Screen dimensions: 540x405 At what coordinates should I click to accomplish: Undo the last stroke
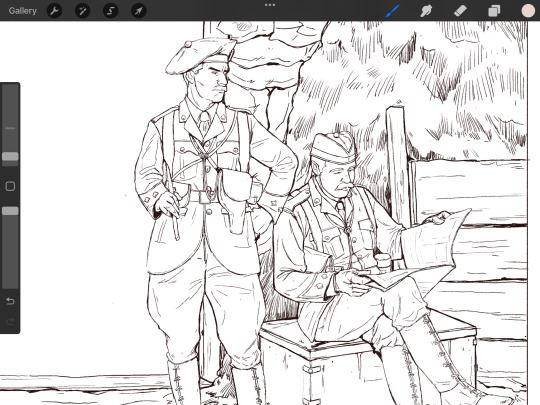(10, 301)
